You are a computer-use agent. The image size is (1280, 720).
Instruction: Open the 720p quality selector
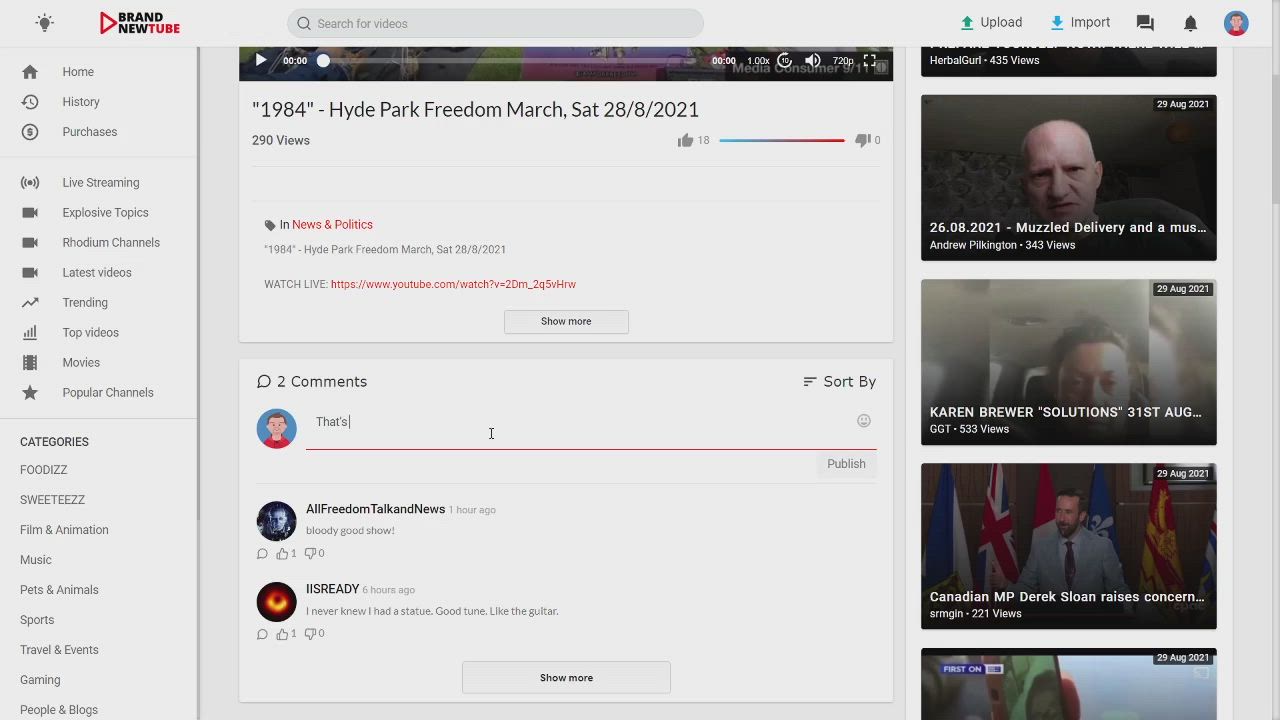pos(842,61)
